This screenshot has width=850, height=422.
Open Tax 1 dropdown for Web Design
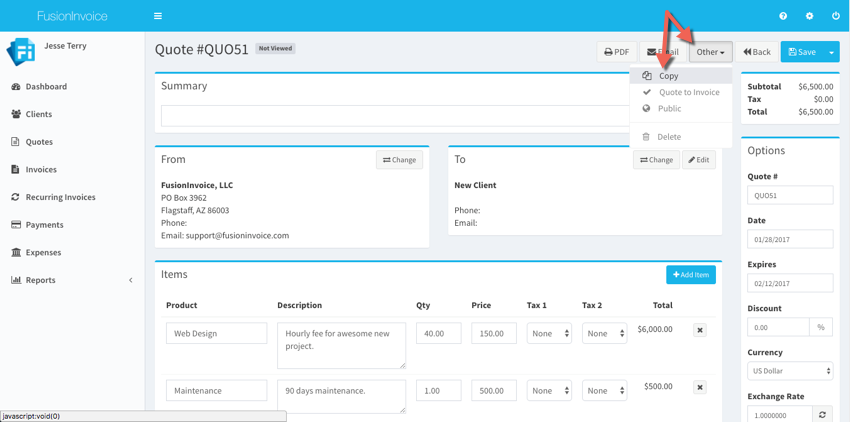coord(549,334)
